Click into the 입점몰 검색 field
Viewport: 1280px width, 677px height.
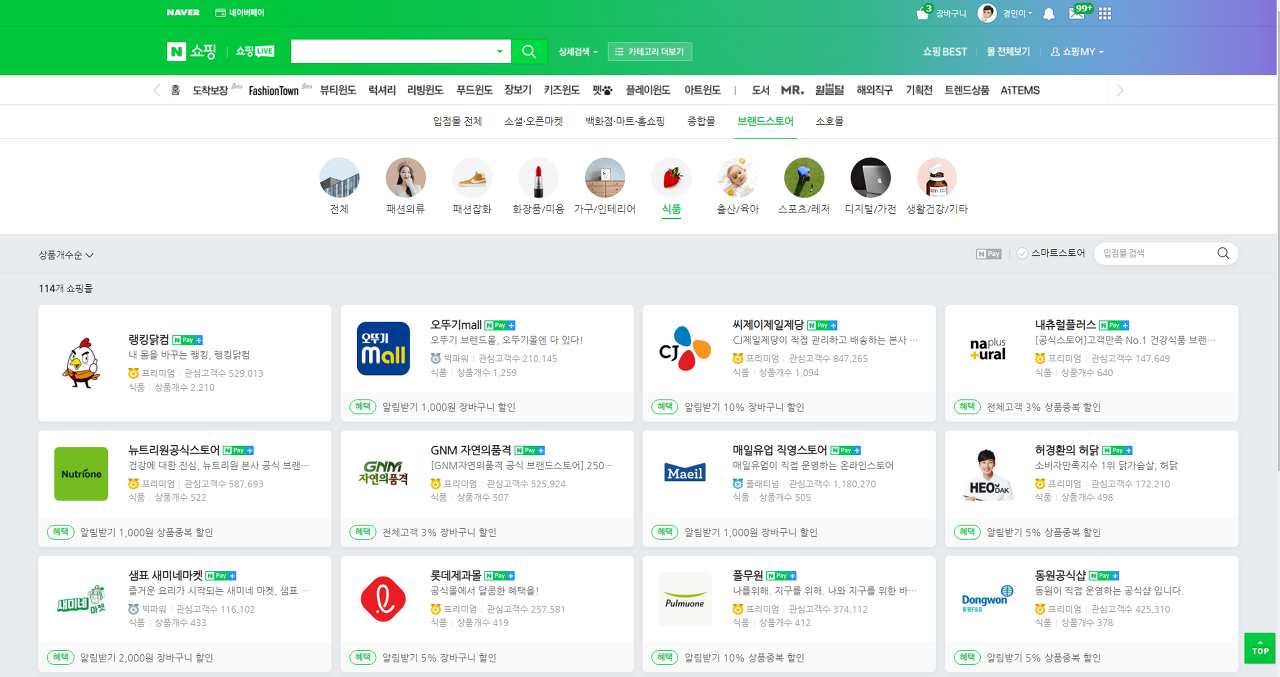point(1155,253)
